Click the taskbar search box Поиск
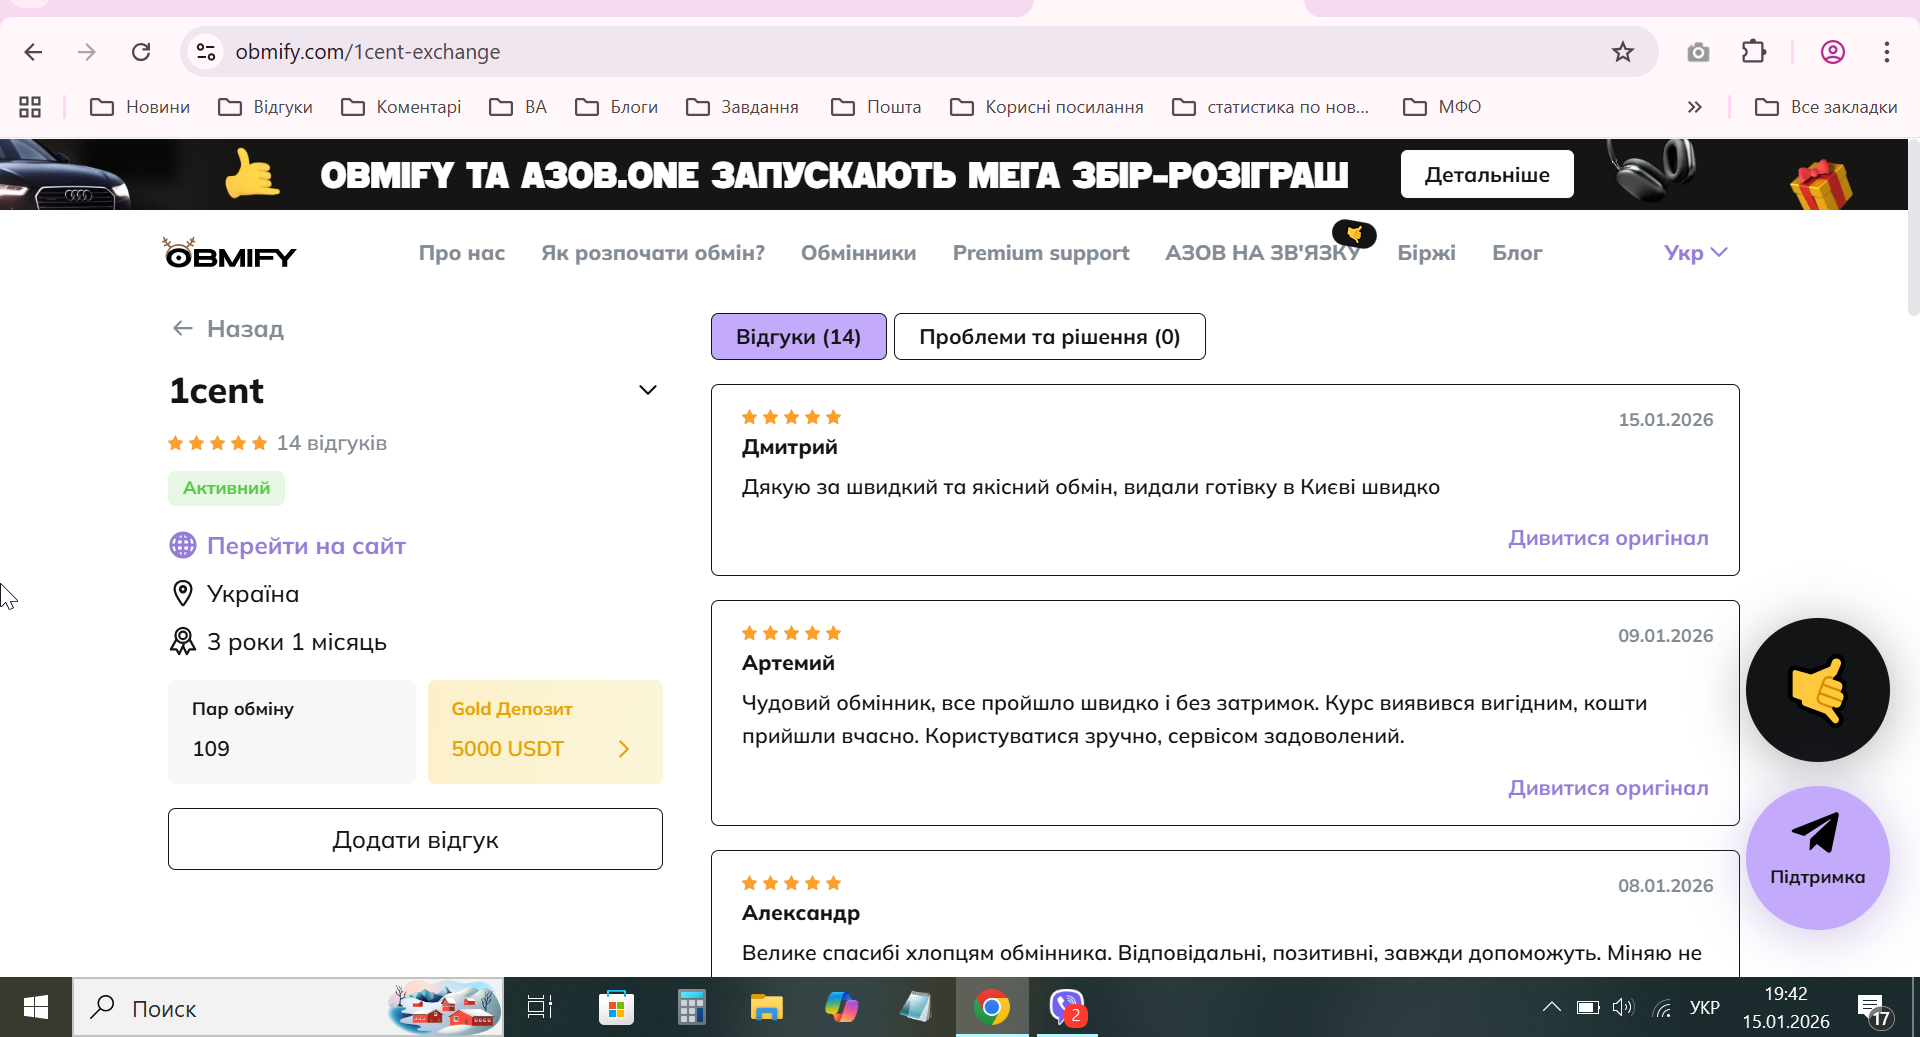The image size is (1920, 1037). click(288, 1008)
